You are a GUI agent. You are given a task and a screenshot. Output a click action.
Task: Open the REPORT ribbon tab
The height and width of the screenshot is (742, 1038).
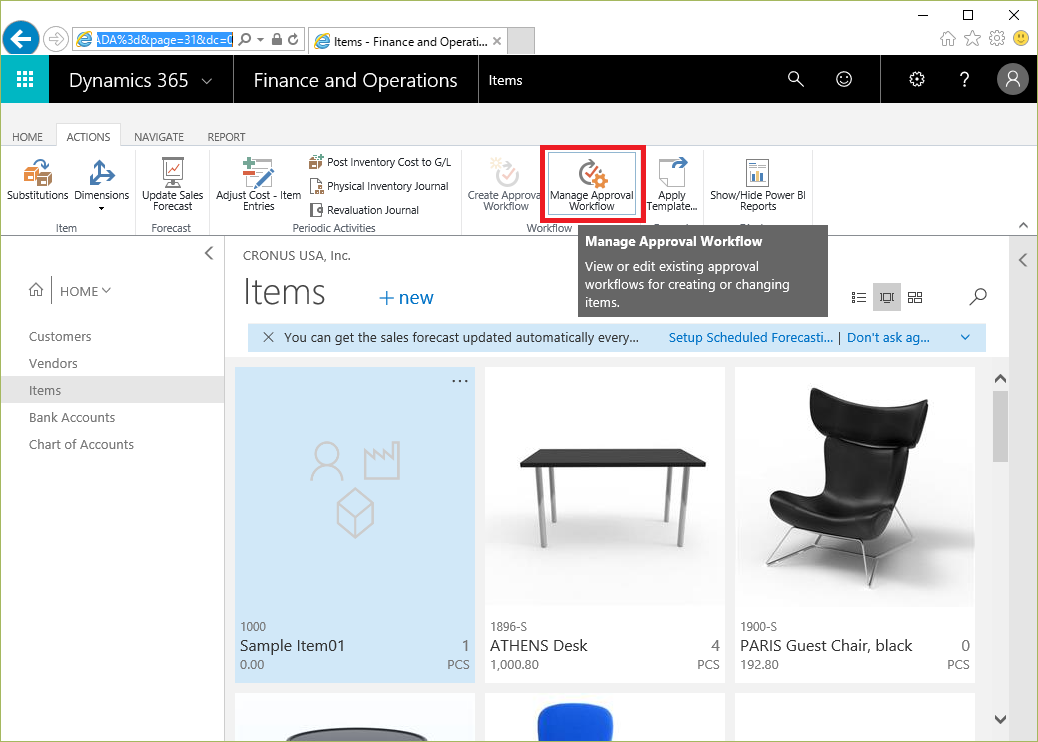[x=226, y=137]
